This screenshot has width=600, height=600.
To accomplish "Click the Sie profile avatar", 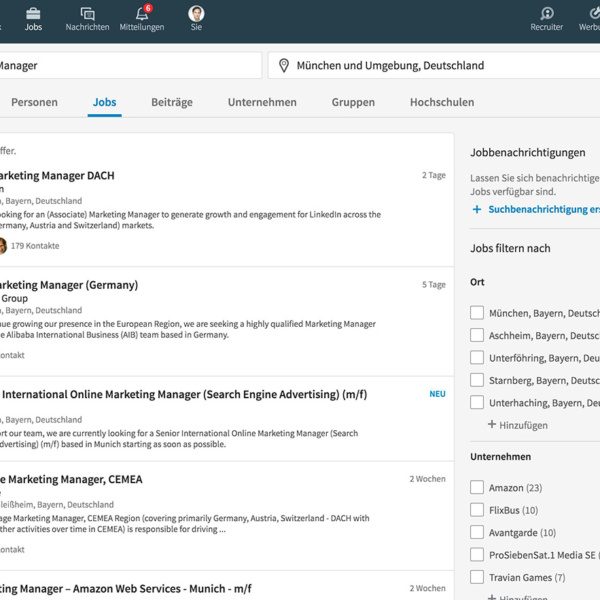I will point(196,13).
